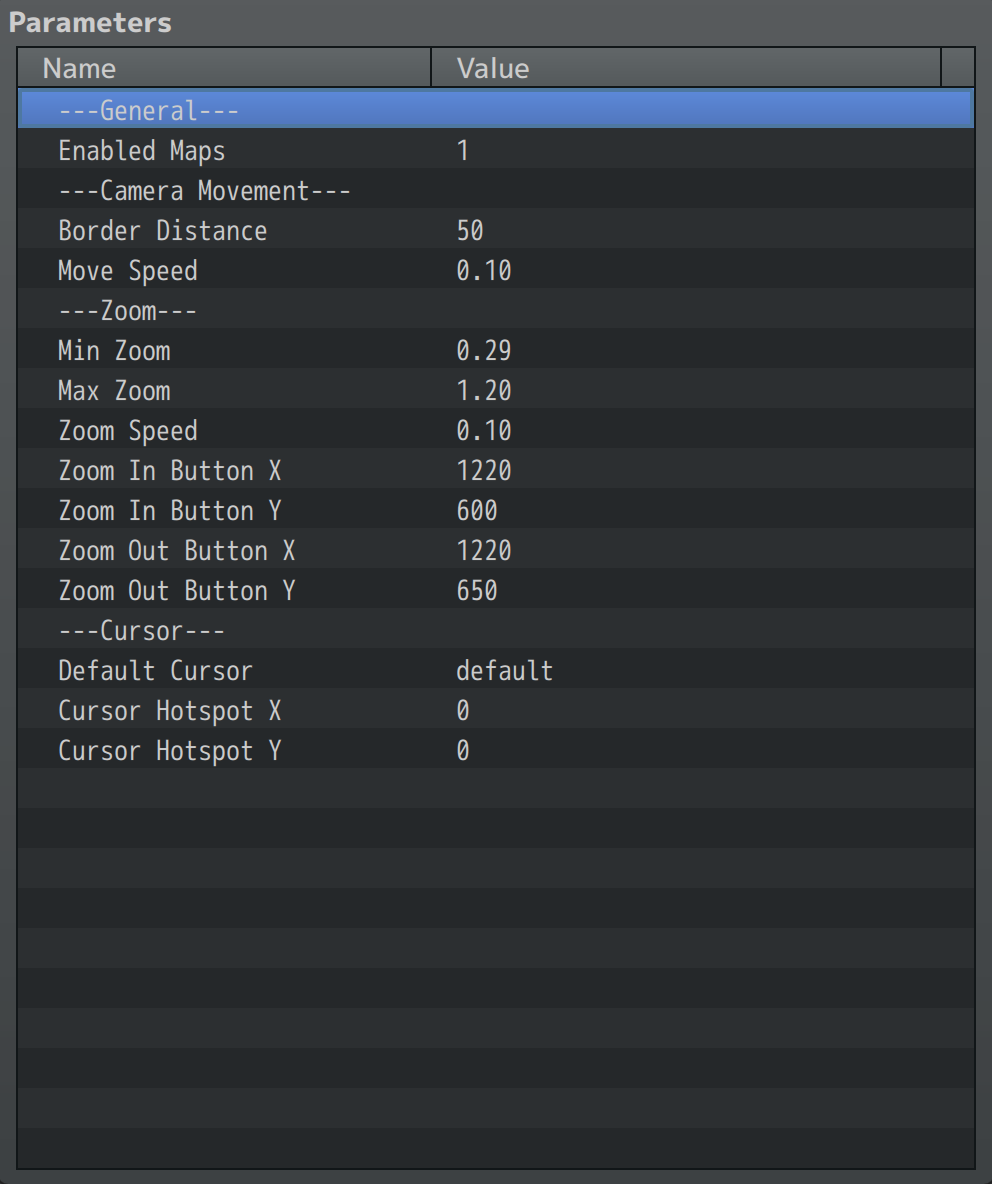Select the ---General--- header row
Screen dimensions: 992x1184
point(496,110)
